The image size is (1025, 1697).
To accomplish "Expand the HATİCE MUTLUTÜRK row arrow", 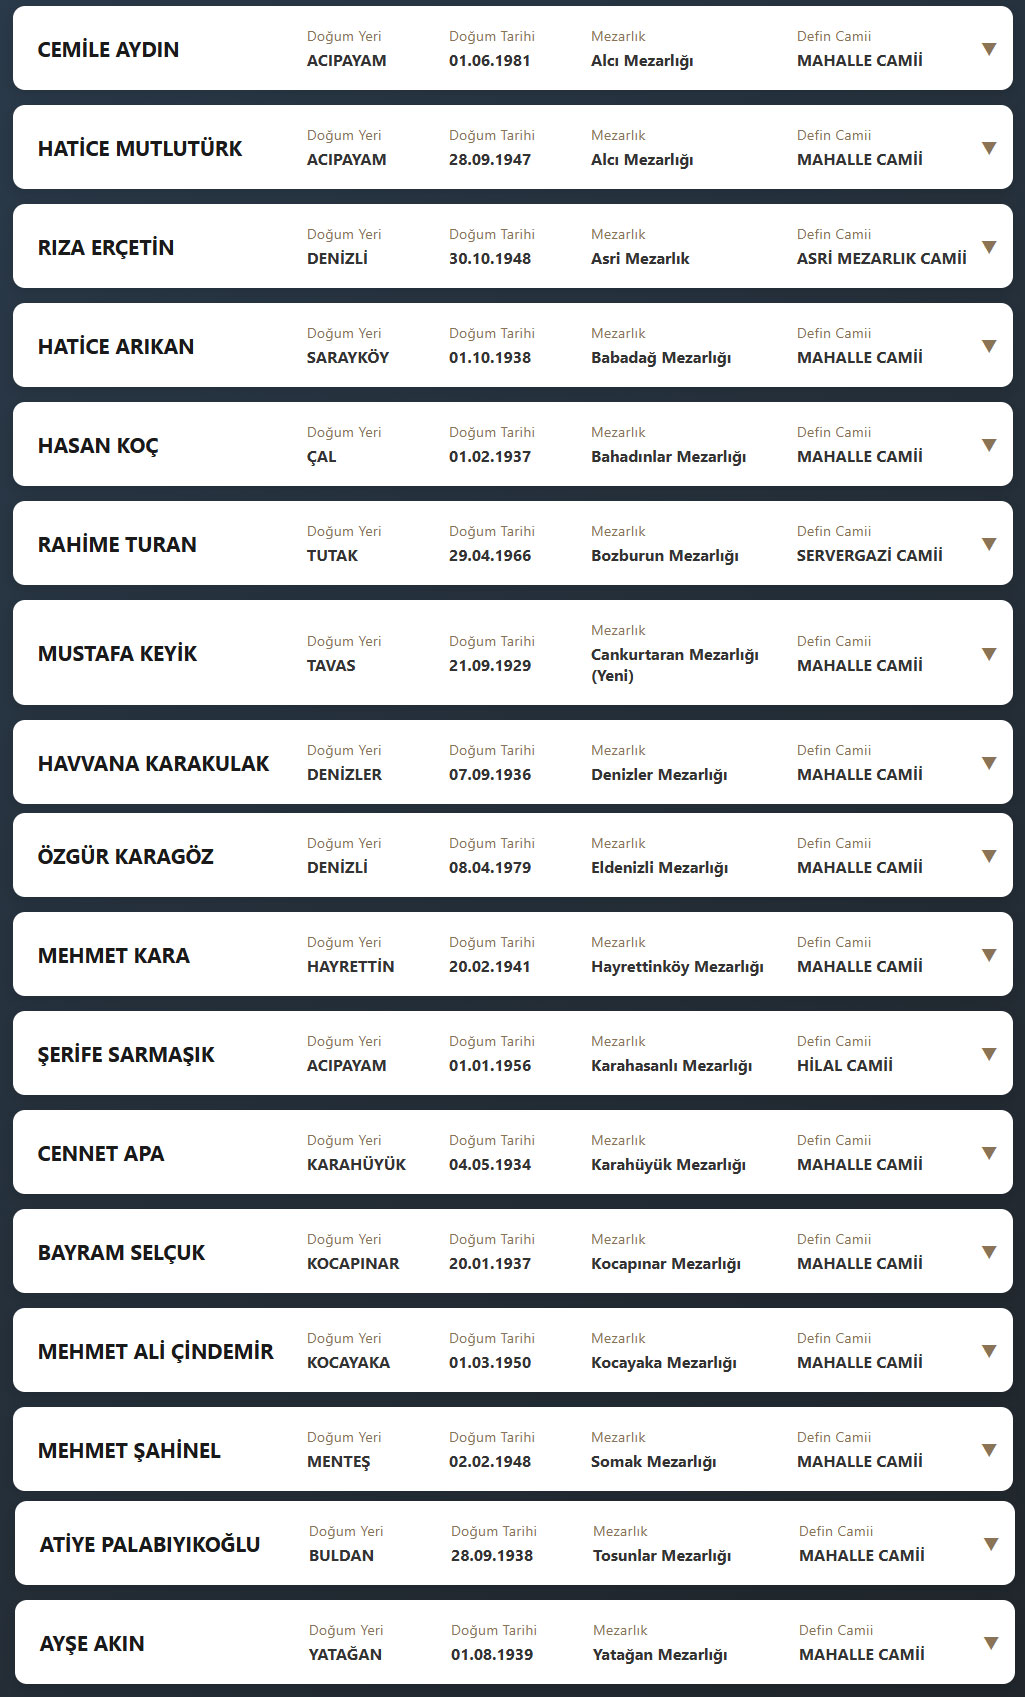I will click(x=988, y=148).
